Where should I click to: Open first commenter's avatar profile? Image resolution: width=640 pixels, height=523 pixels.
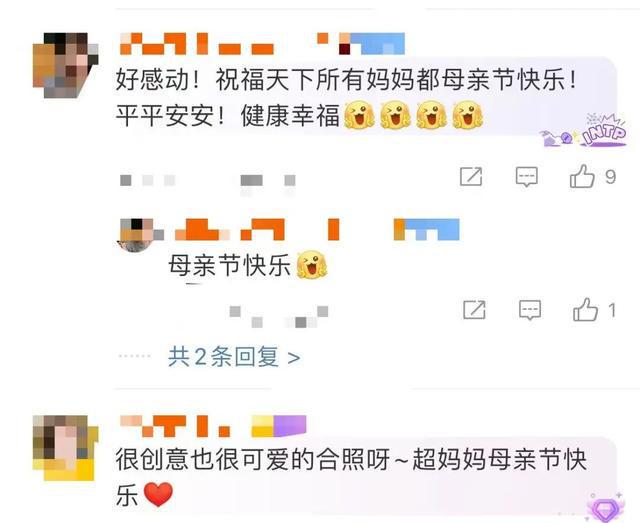pos(65,65)
